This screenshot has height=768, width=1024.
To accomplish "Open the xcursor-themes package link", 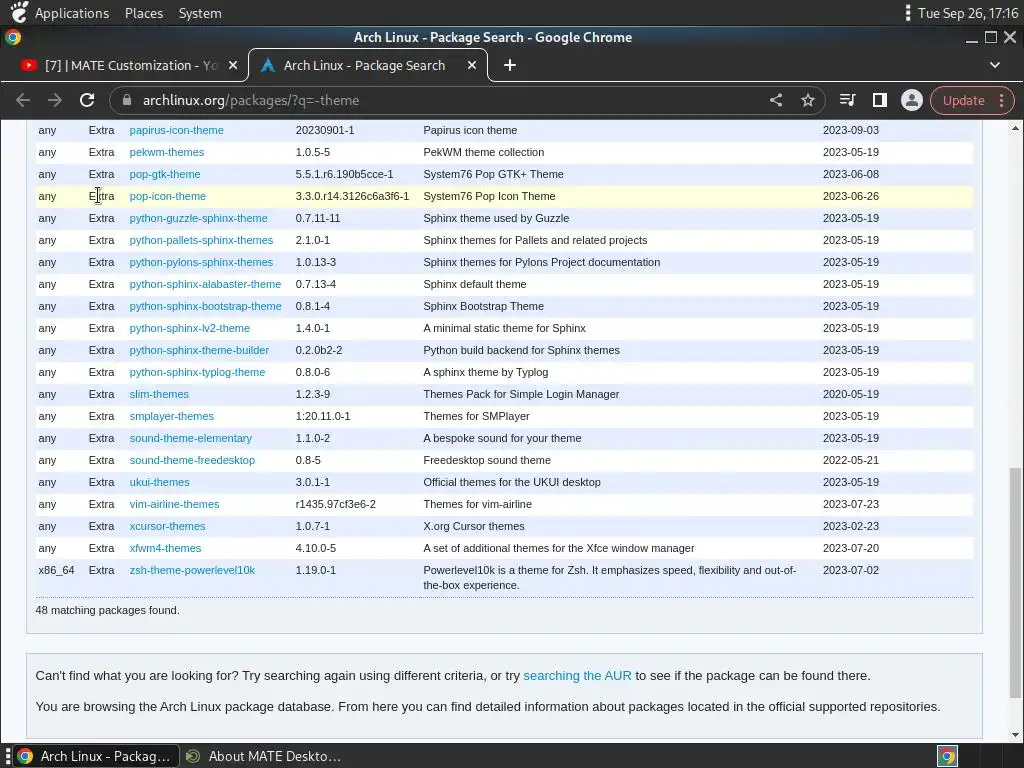I will (x=167, y=526).
